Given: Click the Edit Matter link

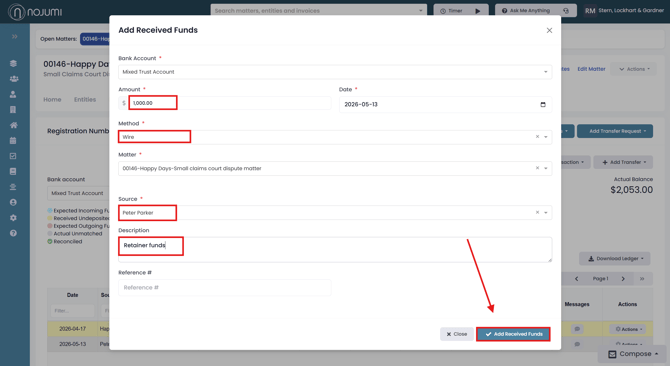Looking at the screenshot, I should [x=591, y=69].
